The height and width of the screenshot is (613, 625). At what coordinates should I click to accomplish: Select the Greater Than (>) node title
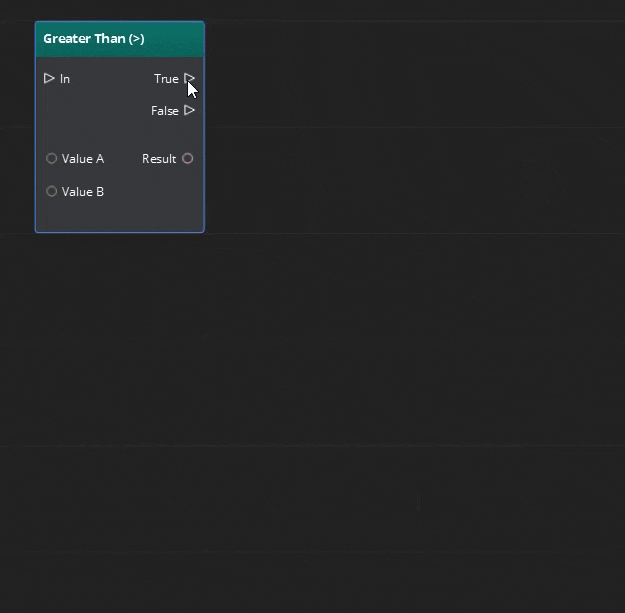94,39
